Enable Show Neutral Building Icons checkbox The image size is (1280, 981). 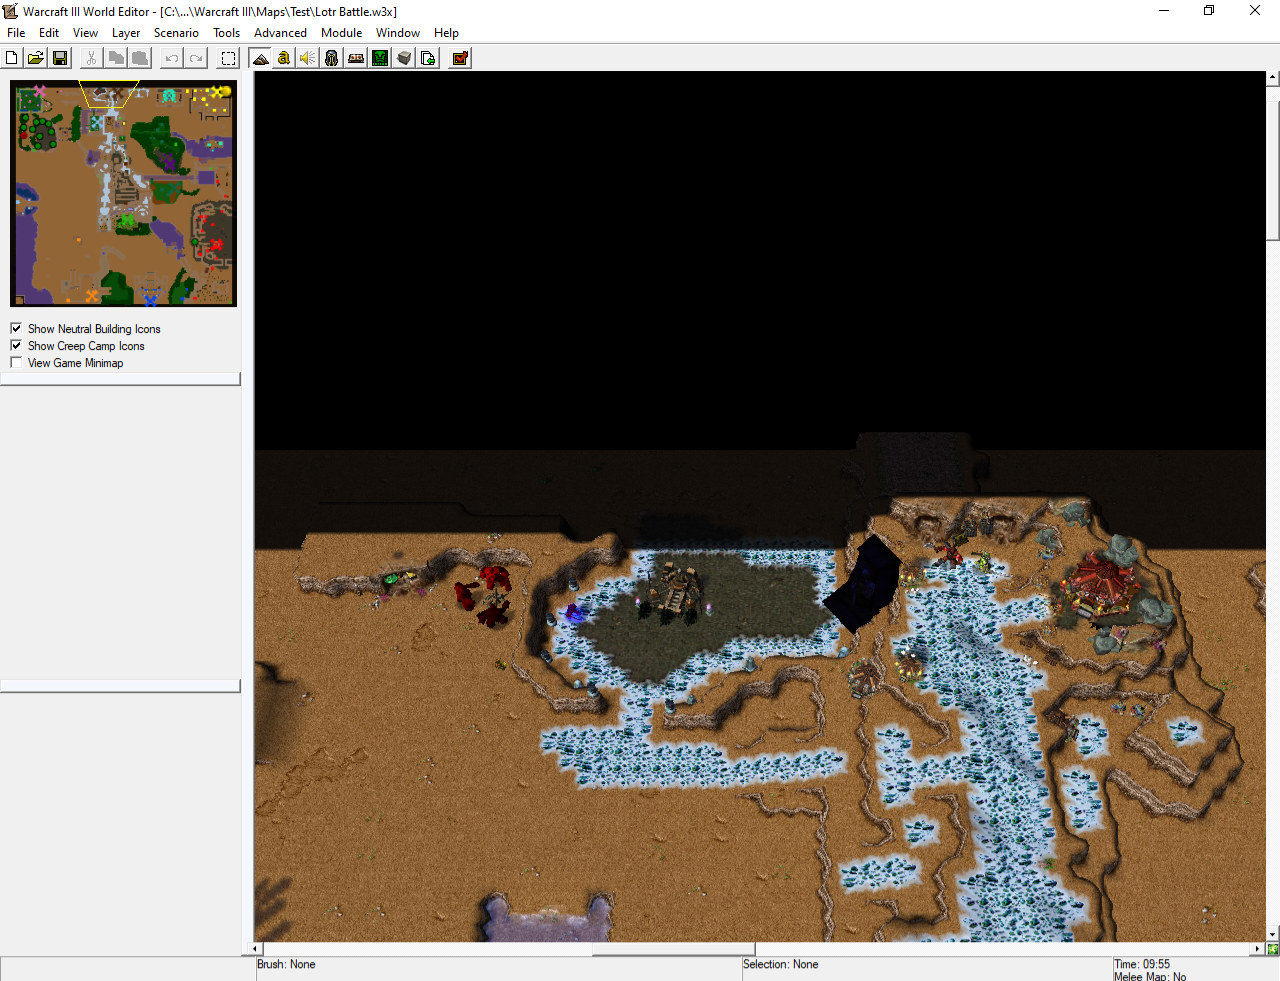point(16,328)
